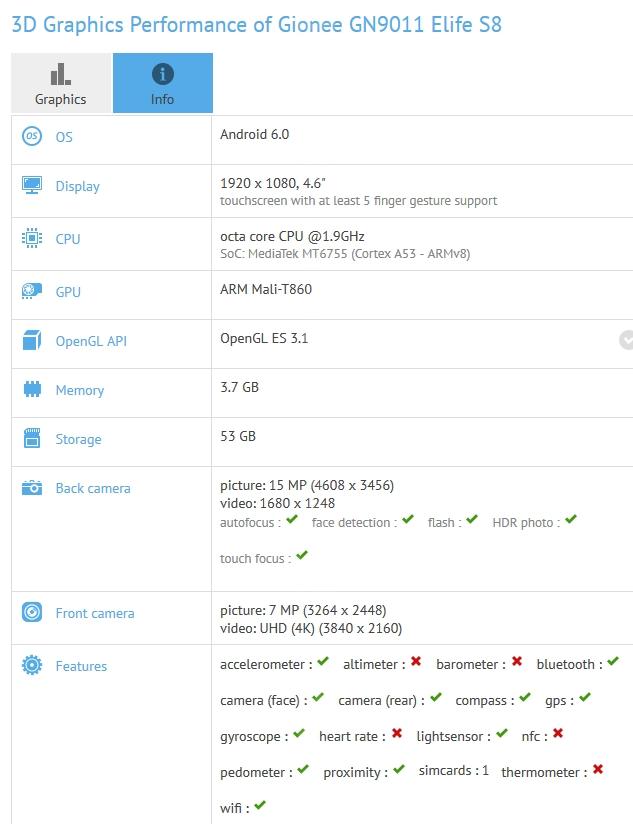Switch to the Graphics tab
The width and height of the screenshot is (633, 824).
(60, 84)
